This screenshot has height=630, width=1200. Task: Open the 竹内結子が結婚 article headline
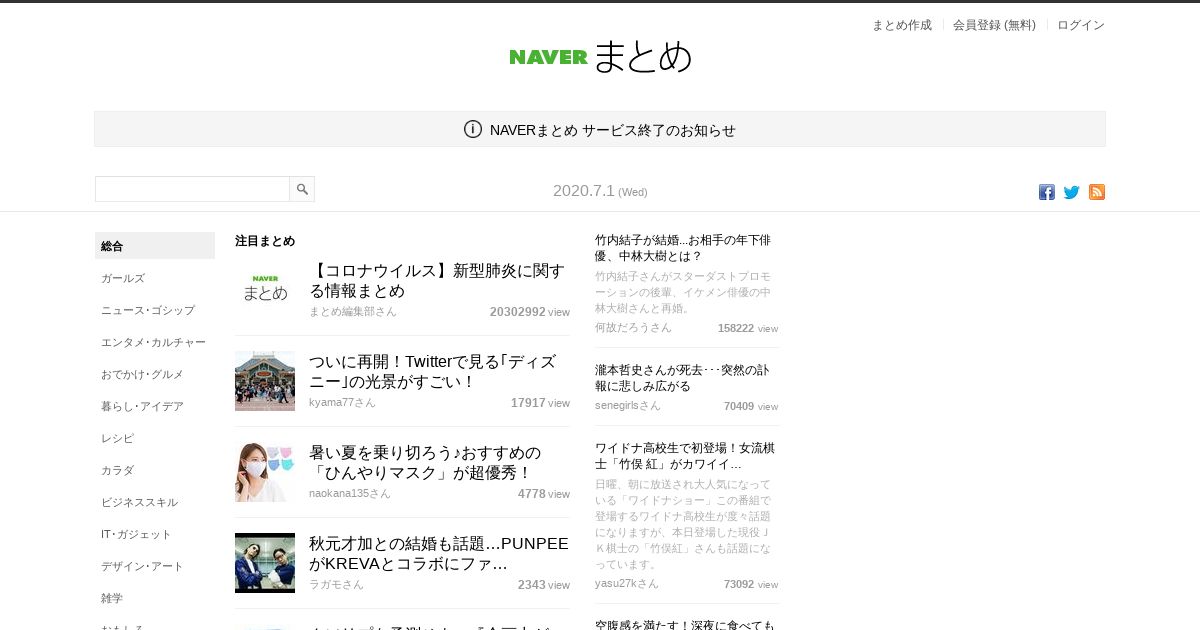pyautogui.click(x=683, y=248)
